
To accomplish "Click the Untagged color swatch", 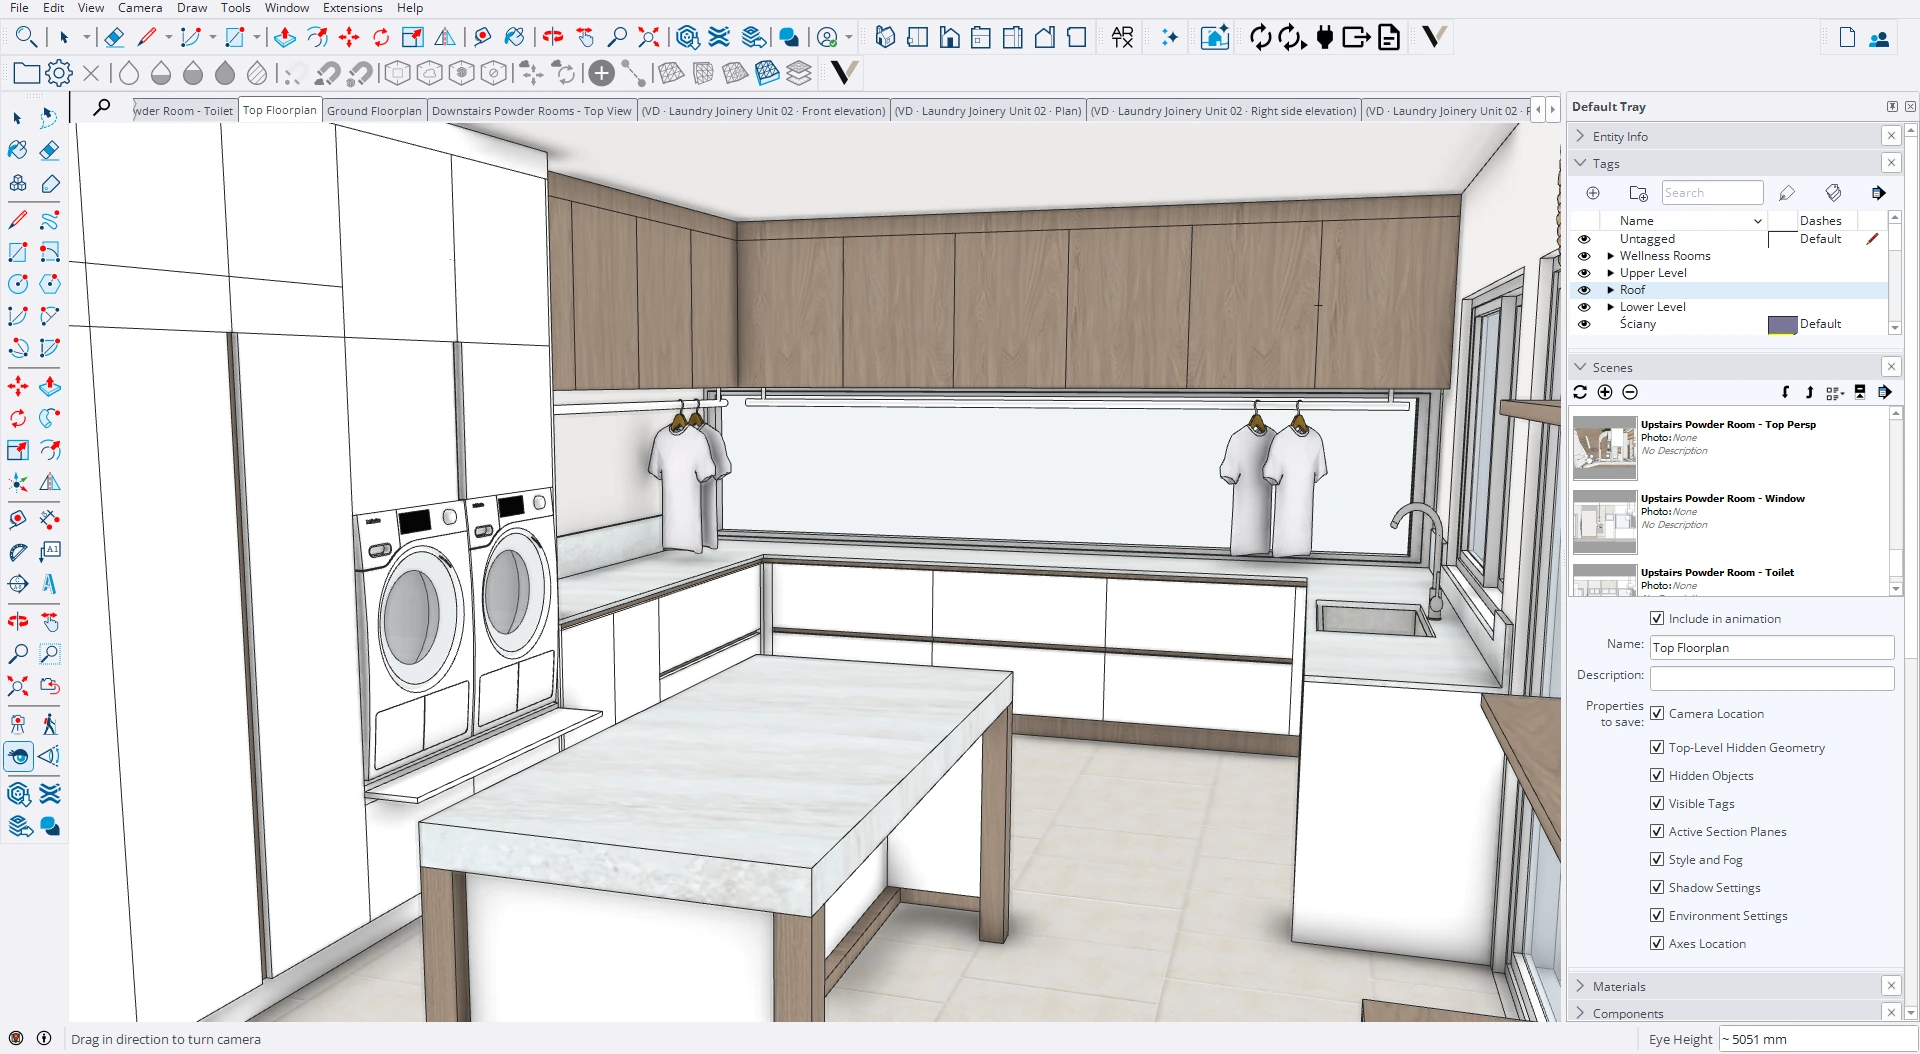I will pyautogui.click(x=1782, y=239).
